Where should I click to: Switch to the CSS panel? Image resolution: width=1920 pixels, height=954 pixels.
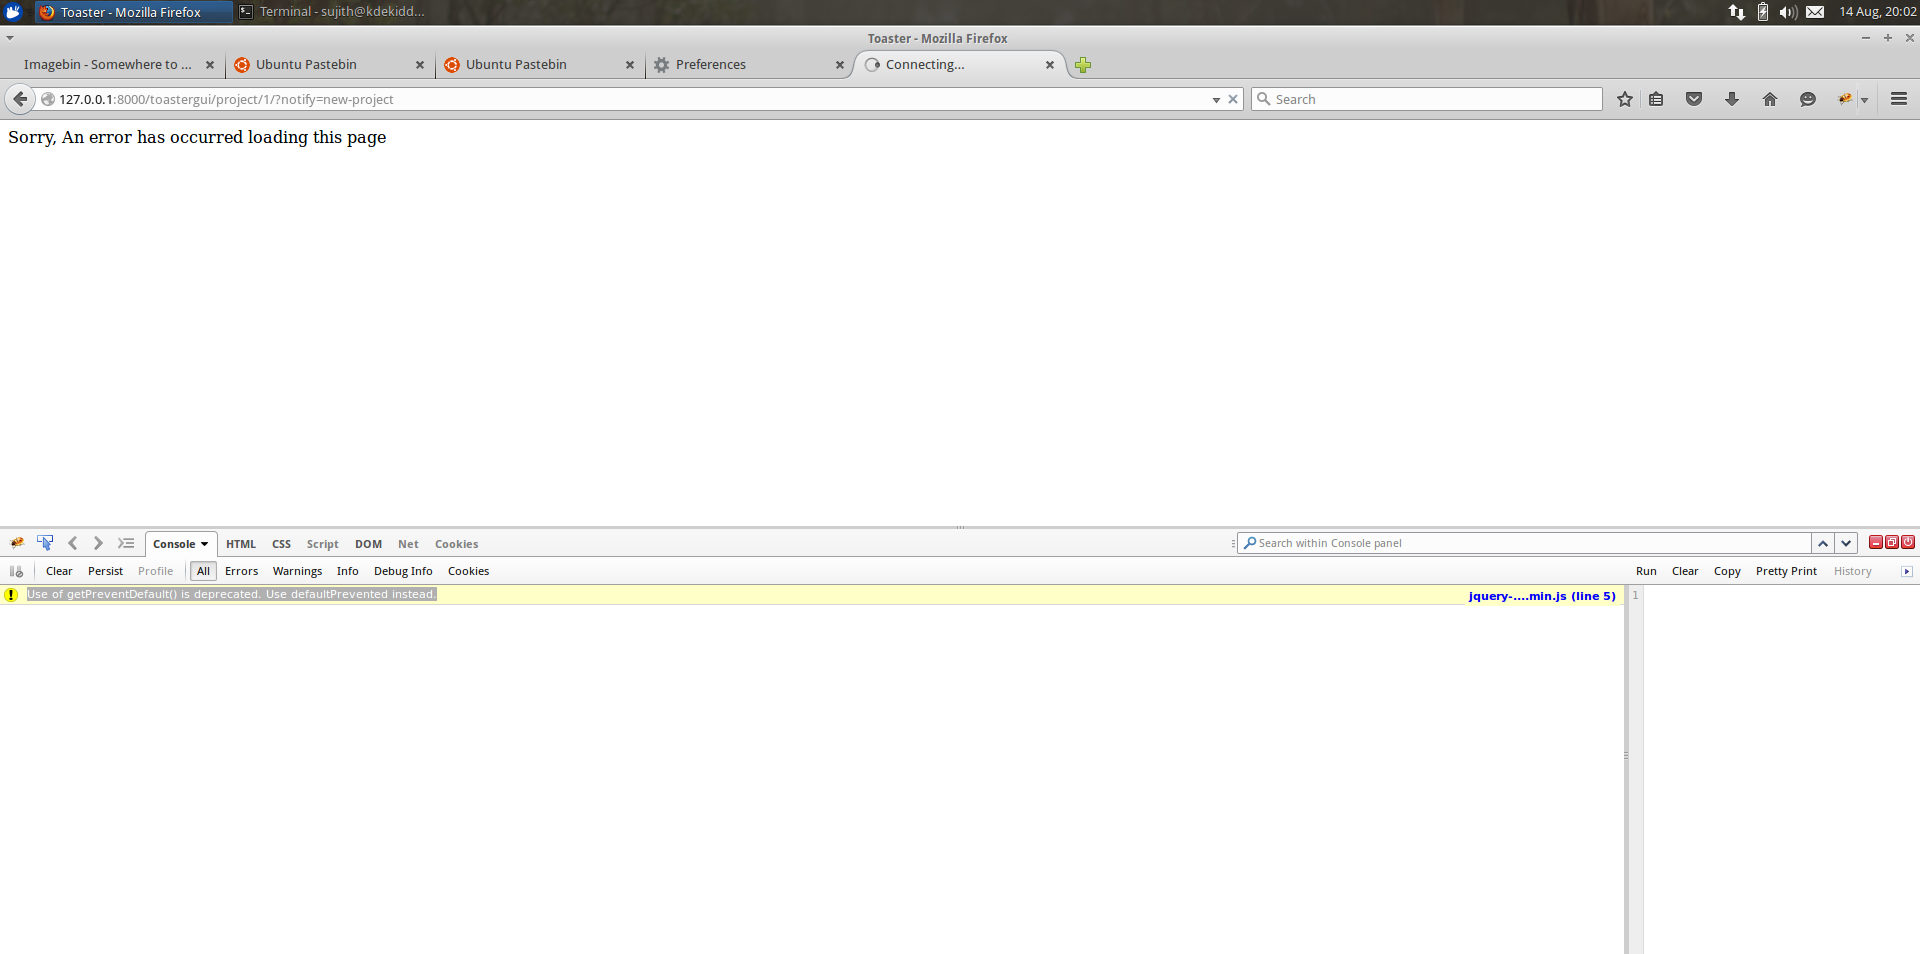pyautogui.click(x=281, y=544)
